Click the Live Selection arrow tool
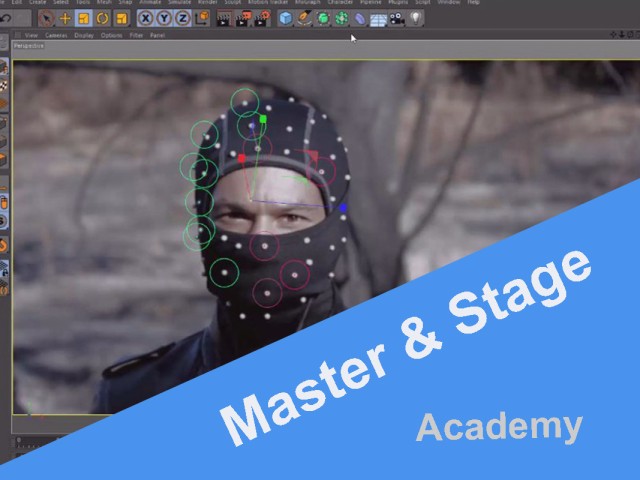This screenshot has height=480, width=640. pos(46,18)
